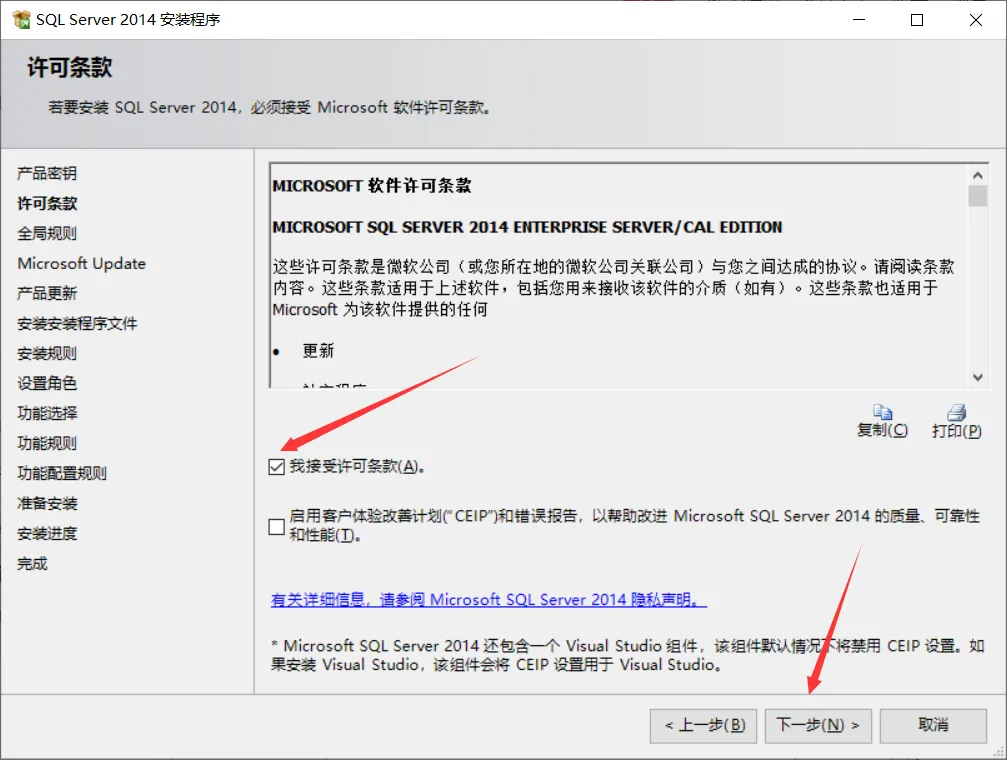Select 功能配置规则 in the step list
The image size is (1007, 760).
pyautogui.click(x=62, y=473)
